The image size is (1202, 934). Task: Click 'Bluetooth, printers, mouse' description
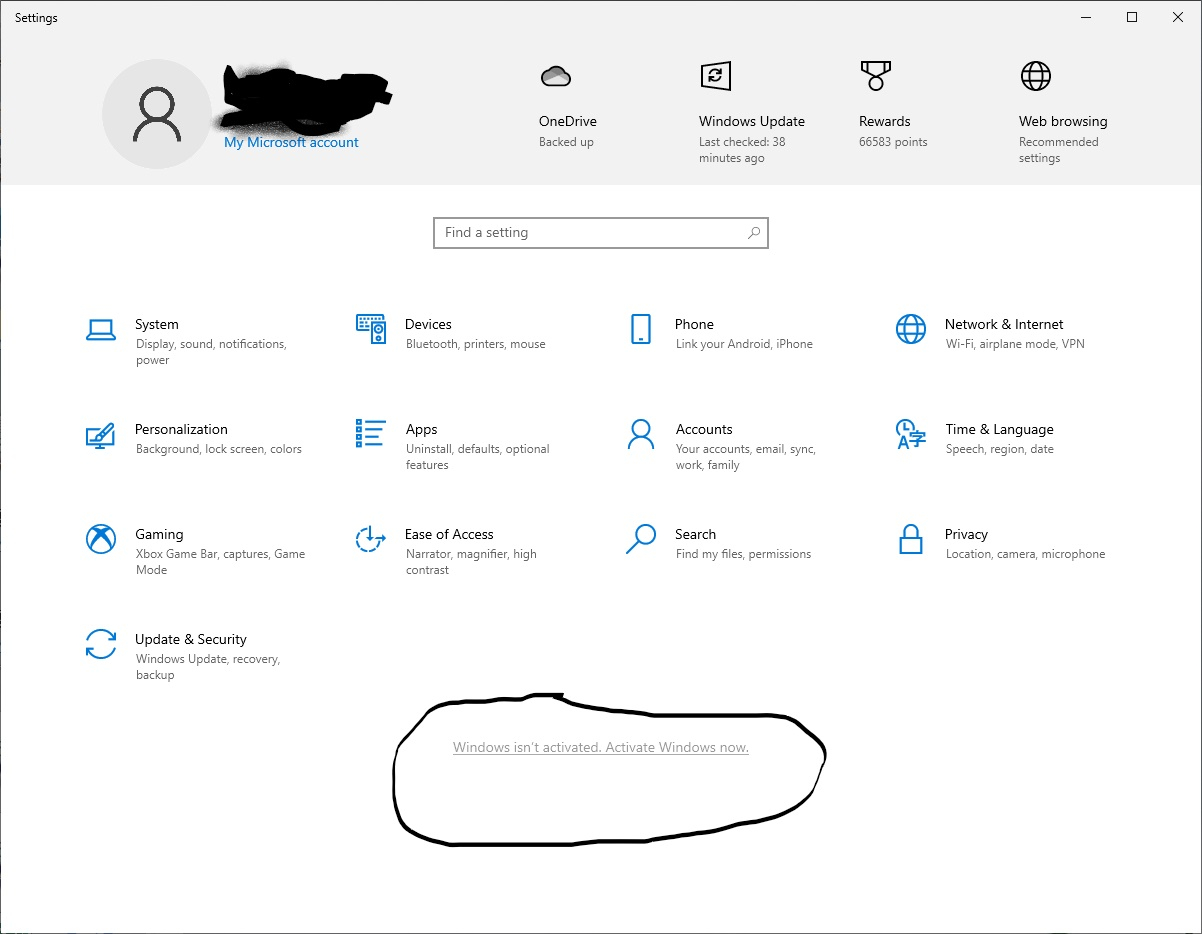pyautogui.click(x=476, y=344)
